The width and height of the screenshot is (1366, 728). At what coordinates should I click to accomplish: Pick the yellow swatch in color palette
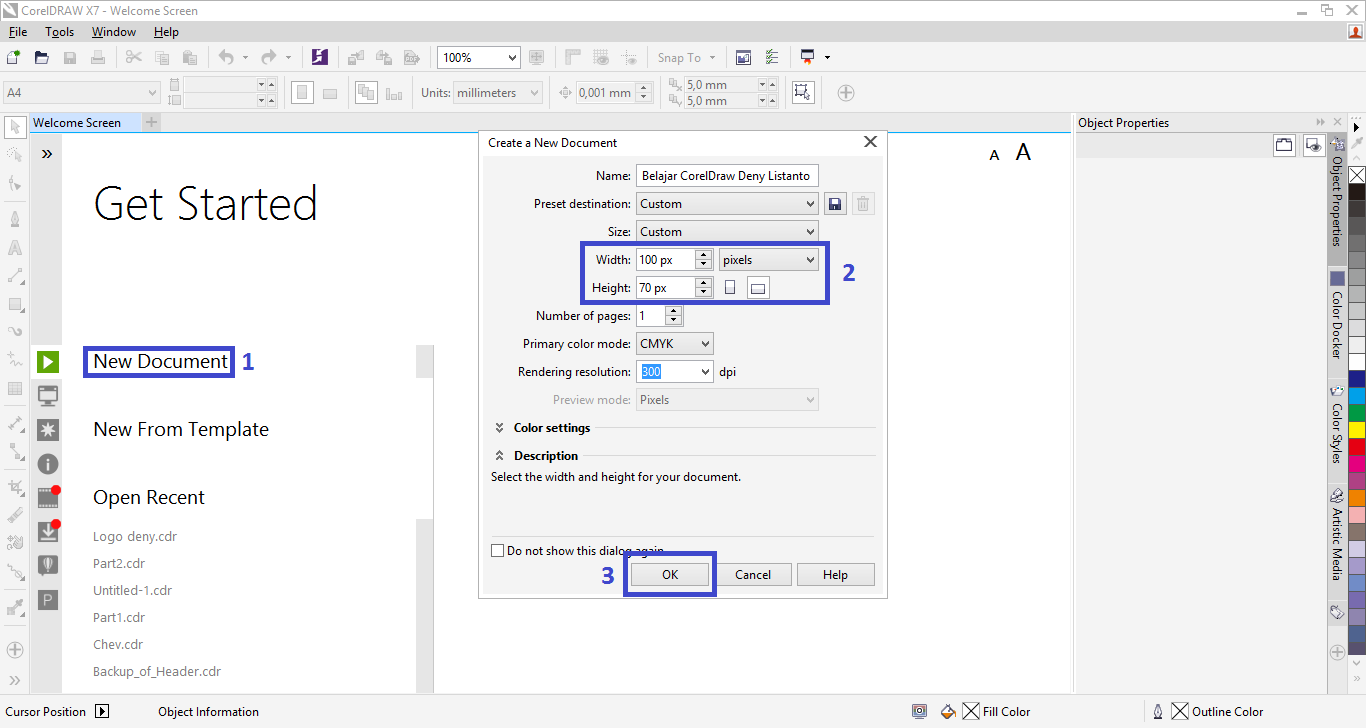(1357, 429)
